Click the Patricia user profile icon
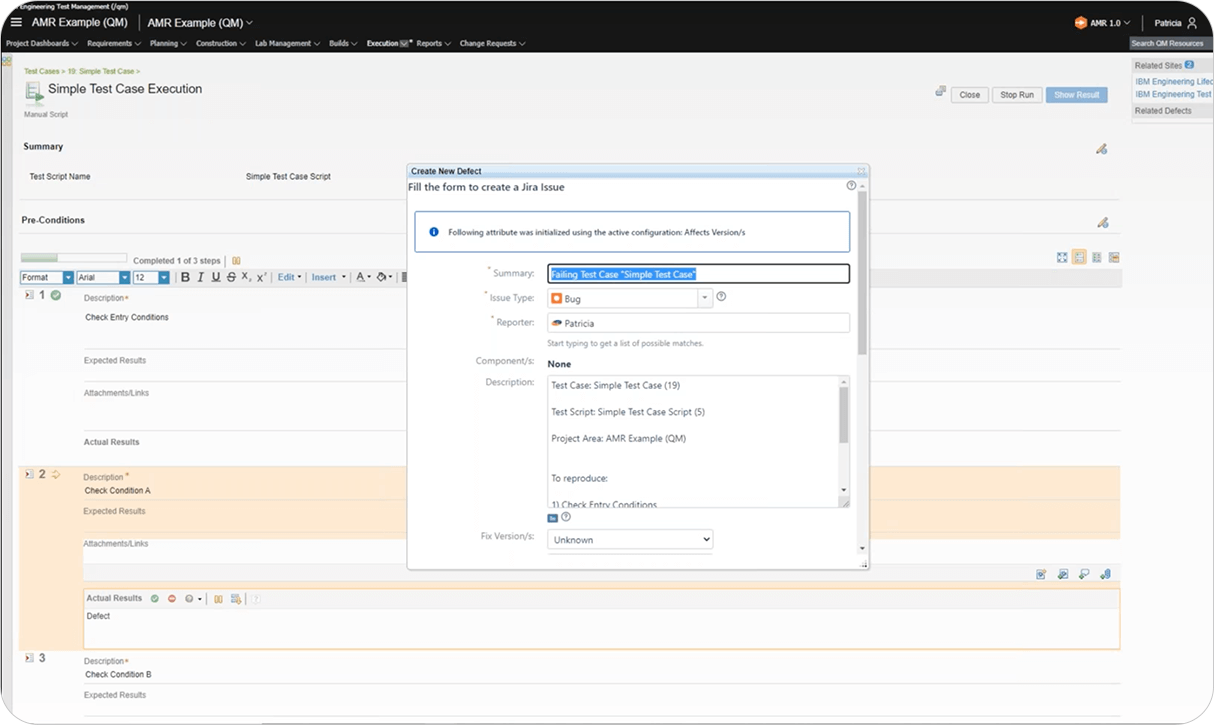1214x725 pixels. tap(1191, 23)
